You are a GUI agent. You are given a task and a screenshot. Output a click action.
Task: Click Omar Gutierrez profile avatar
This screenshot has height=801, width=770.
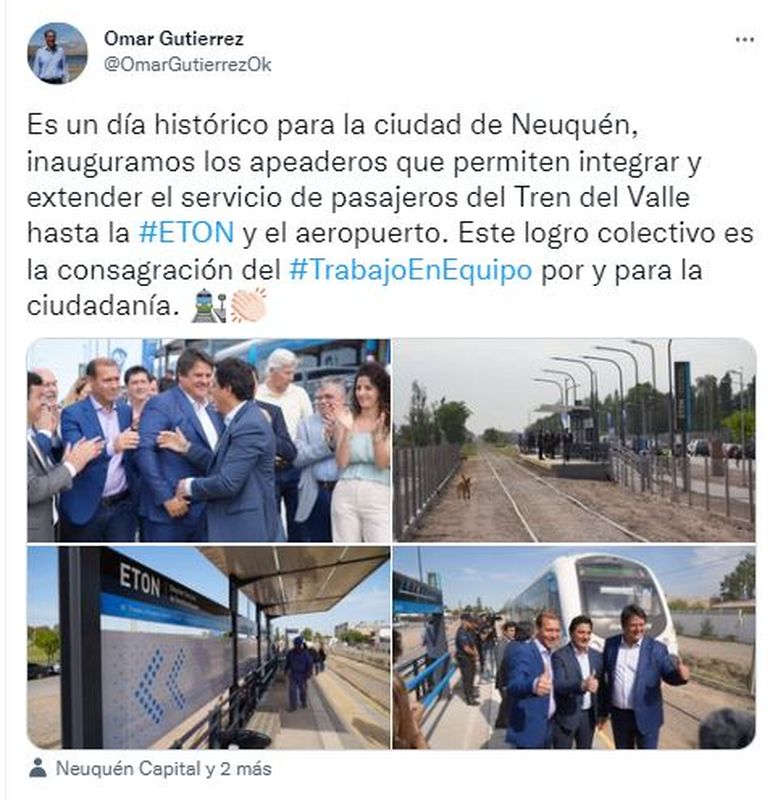(57, 53)
